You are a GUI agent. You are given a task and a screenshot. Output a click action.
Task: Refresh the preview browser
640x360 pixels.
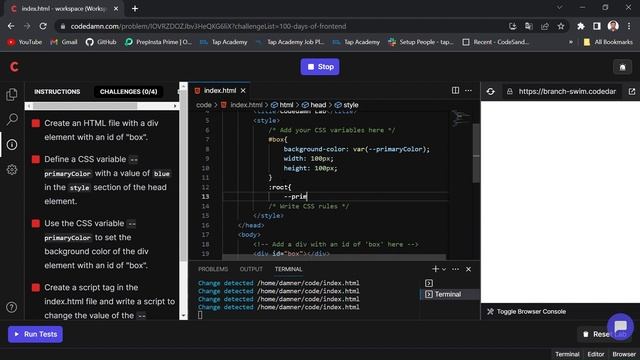tap(491, 91)
